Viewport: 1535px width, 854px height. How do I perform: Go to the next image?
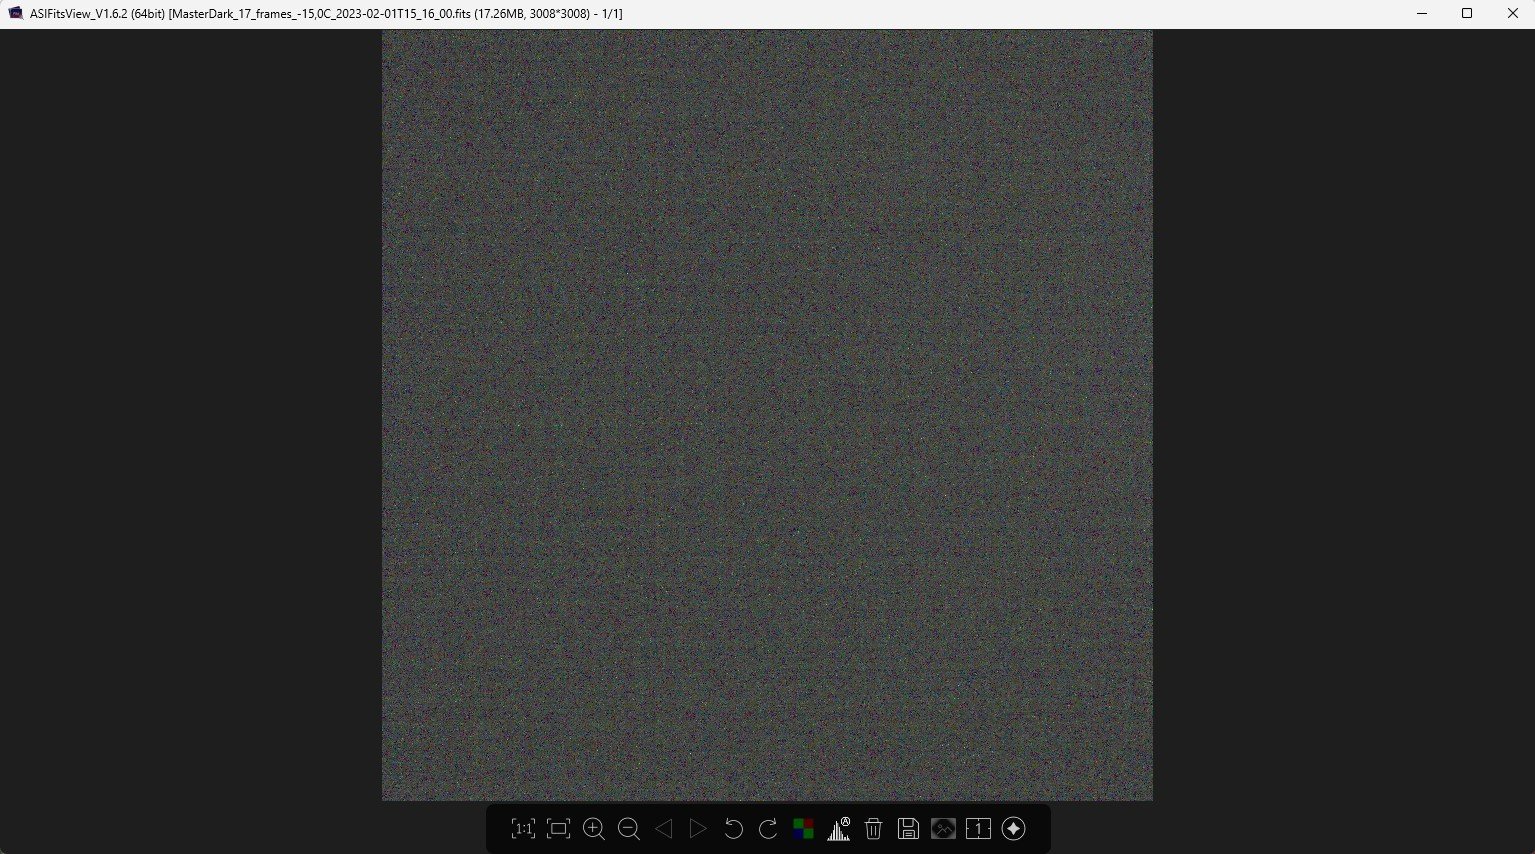coord(698,829)
